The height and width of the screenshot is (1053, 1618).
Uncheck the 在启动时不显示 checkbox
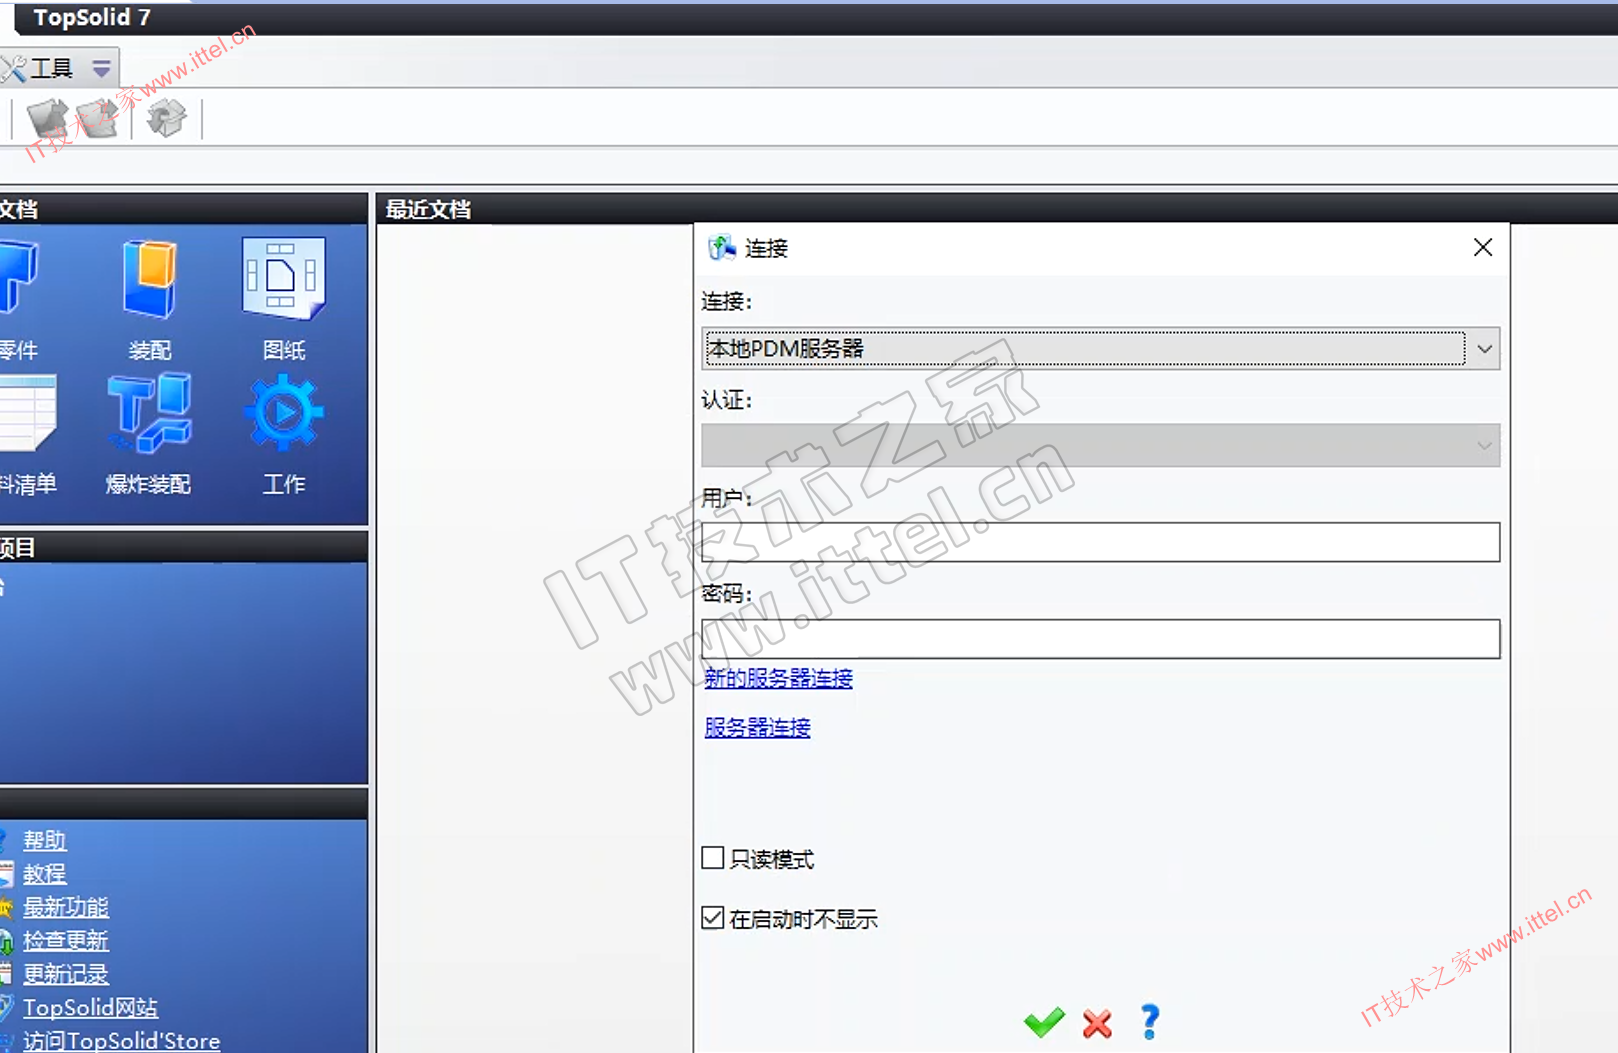[713, 918]
